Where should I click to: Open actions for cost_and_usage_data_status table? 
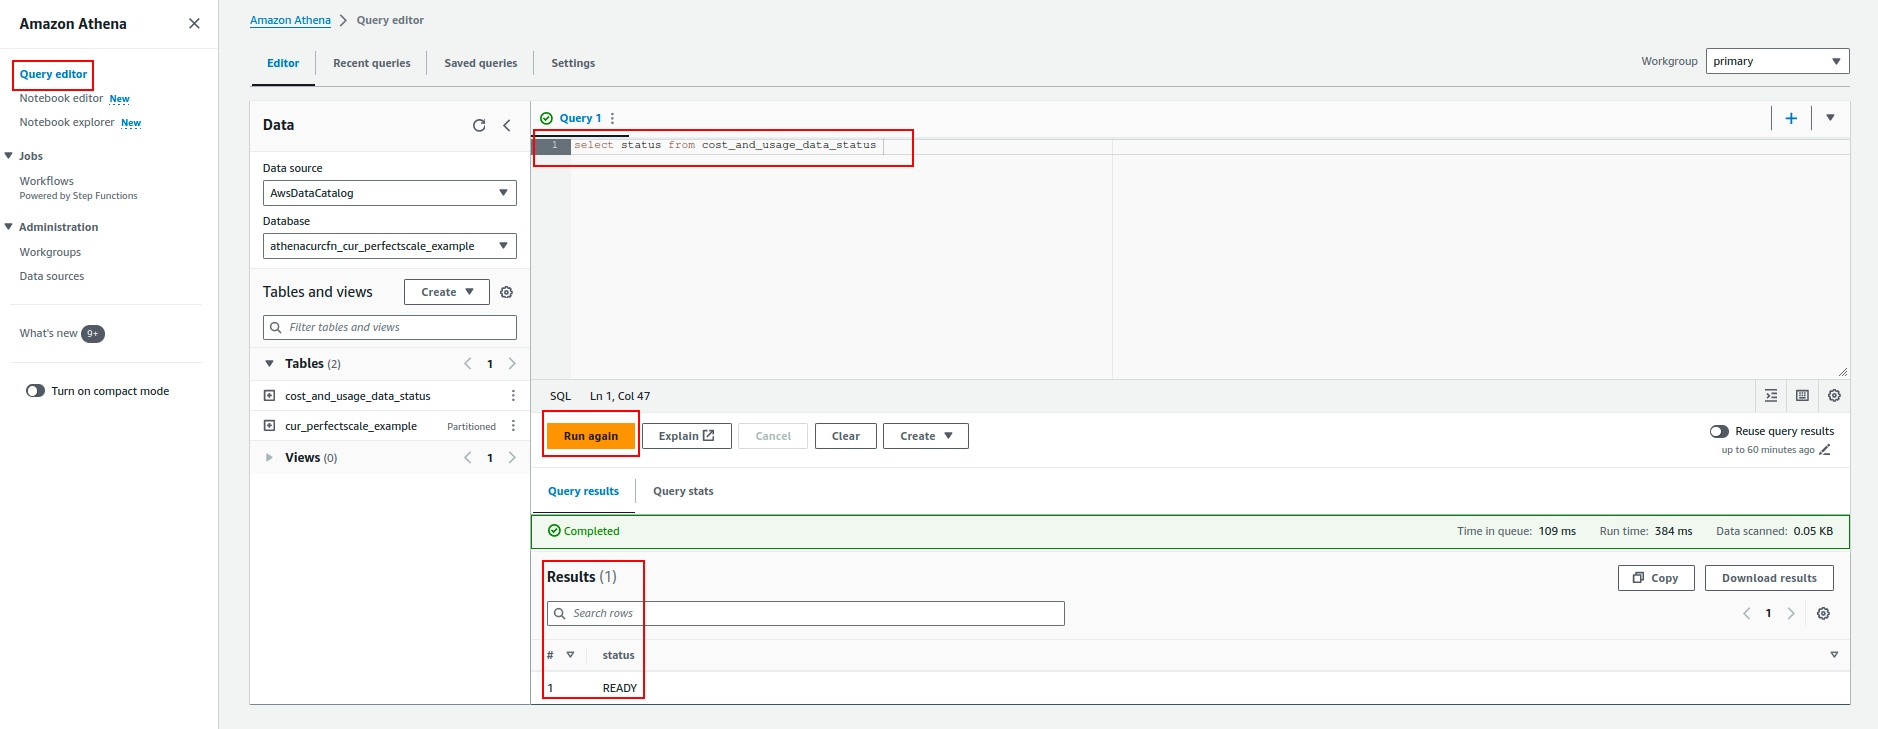pos(513,396)
